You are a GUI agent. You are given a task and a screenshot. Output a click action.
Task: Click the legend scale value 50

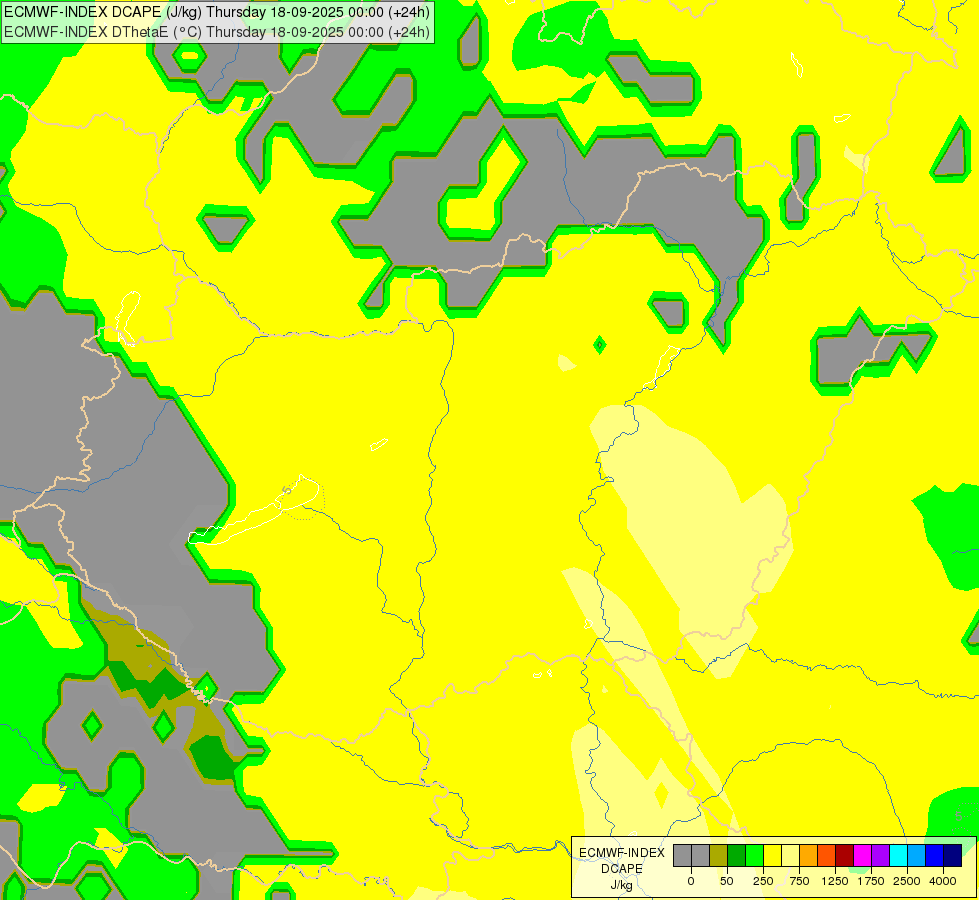(x=727, y=881)
